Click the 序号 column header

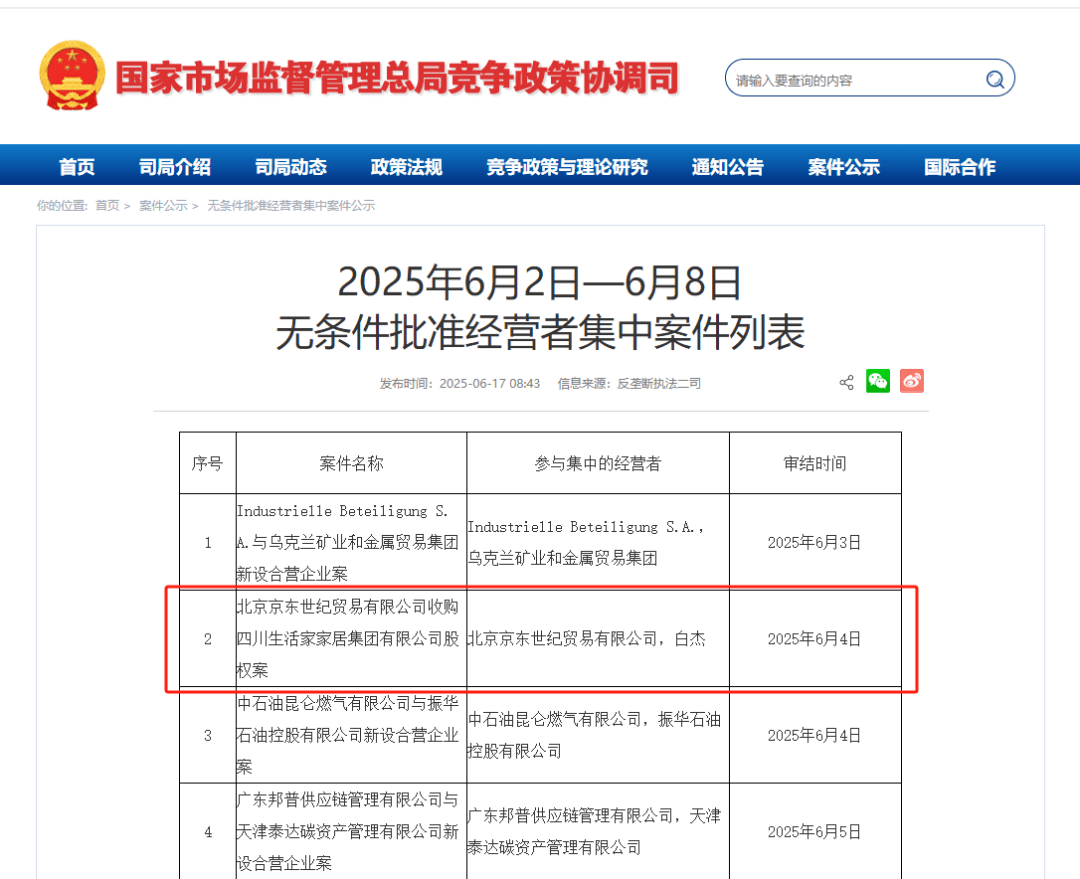[x=207, y=464]
